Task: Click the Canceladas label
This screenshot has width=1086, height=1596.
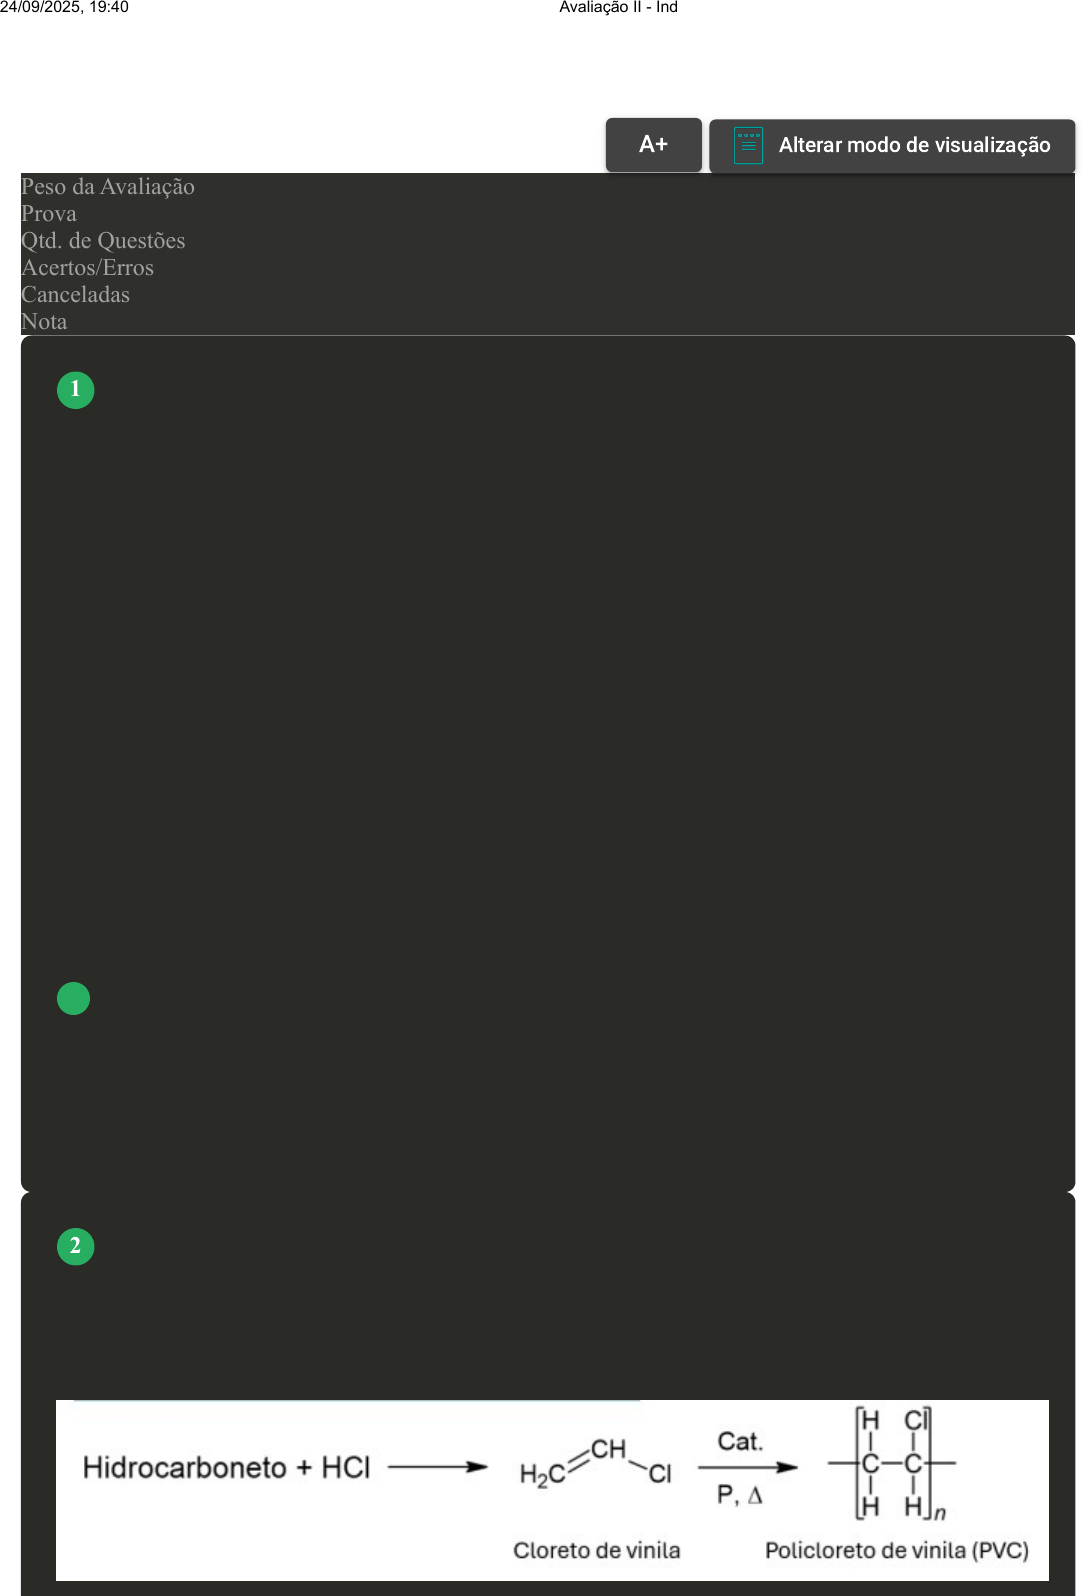Action: (x=76, y=295)
